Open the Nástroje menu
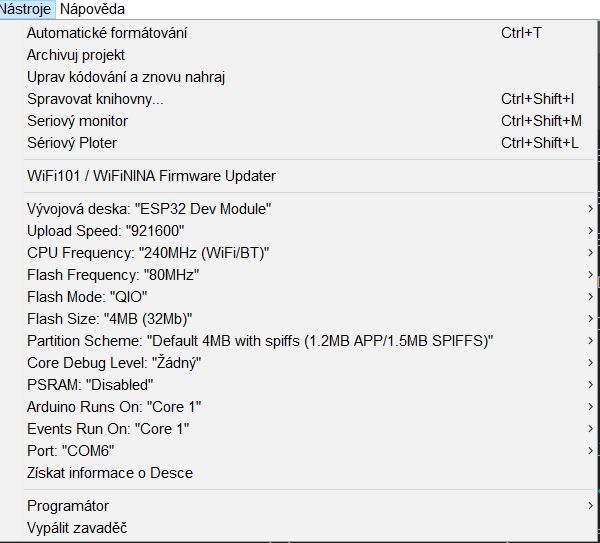 tap(25, 9)
